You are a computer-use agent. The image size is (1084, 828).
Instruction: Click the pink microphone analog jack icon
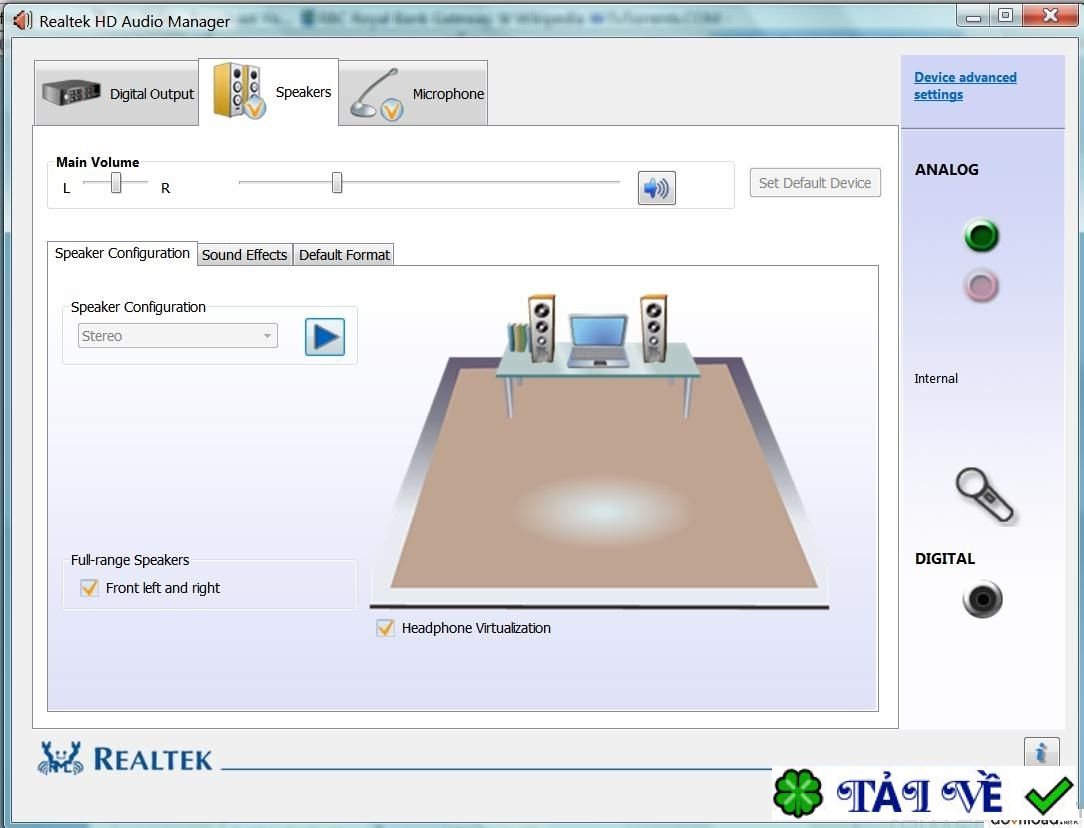point(980,285)
